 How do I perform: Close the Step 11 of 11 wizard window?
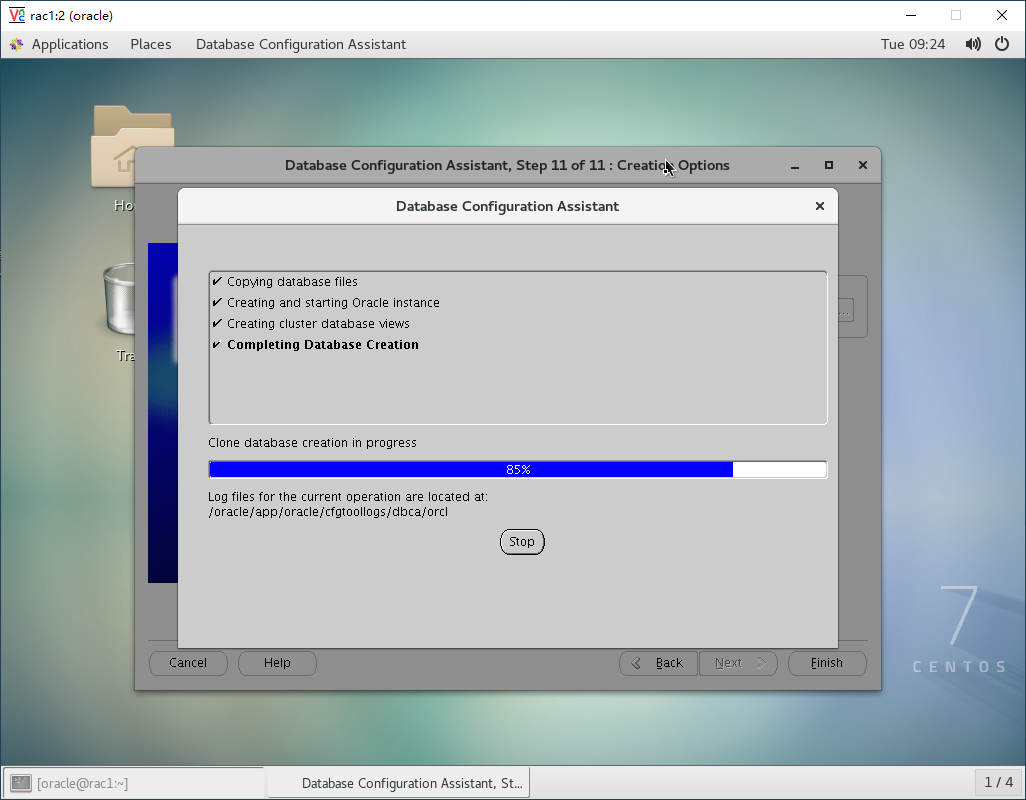862,165
